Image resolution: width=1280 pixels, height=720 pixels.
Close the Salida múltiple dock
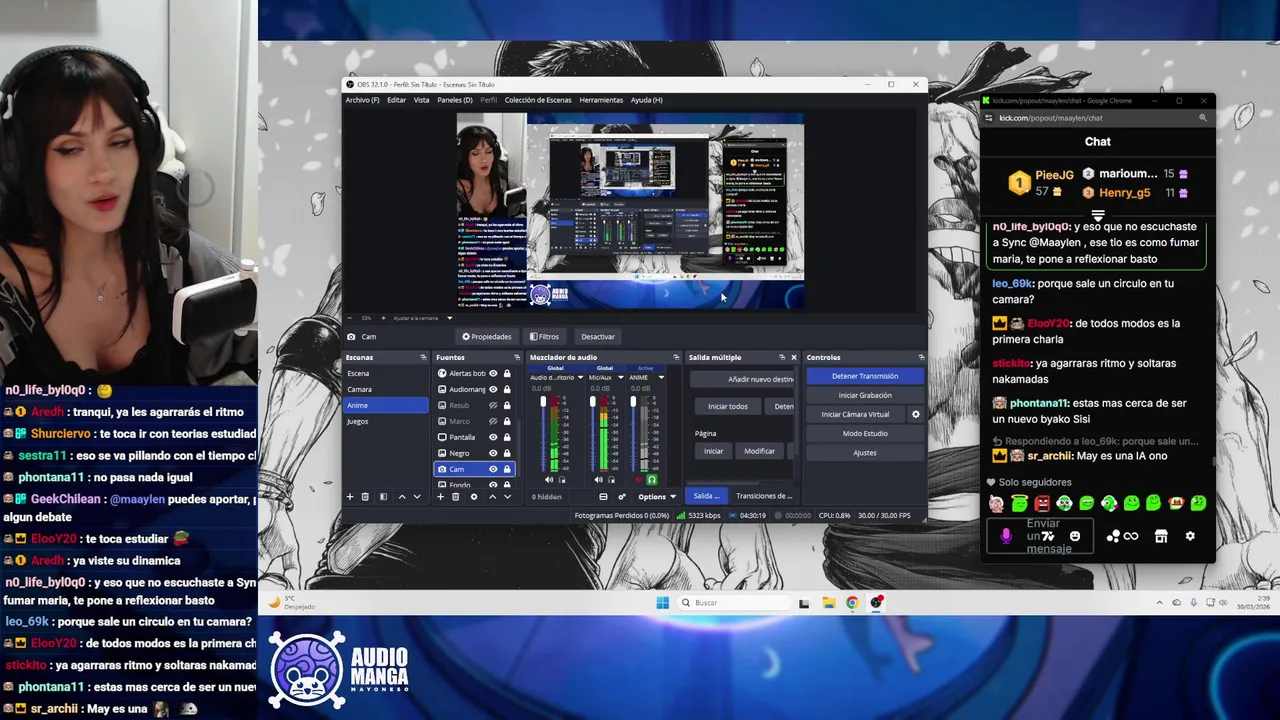point(794,357)
